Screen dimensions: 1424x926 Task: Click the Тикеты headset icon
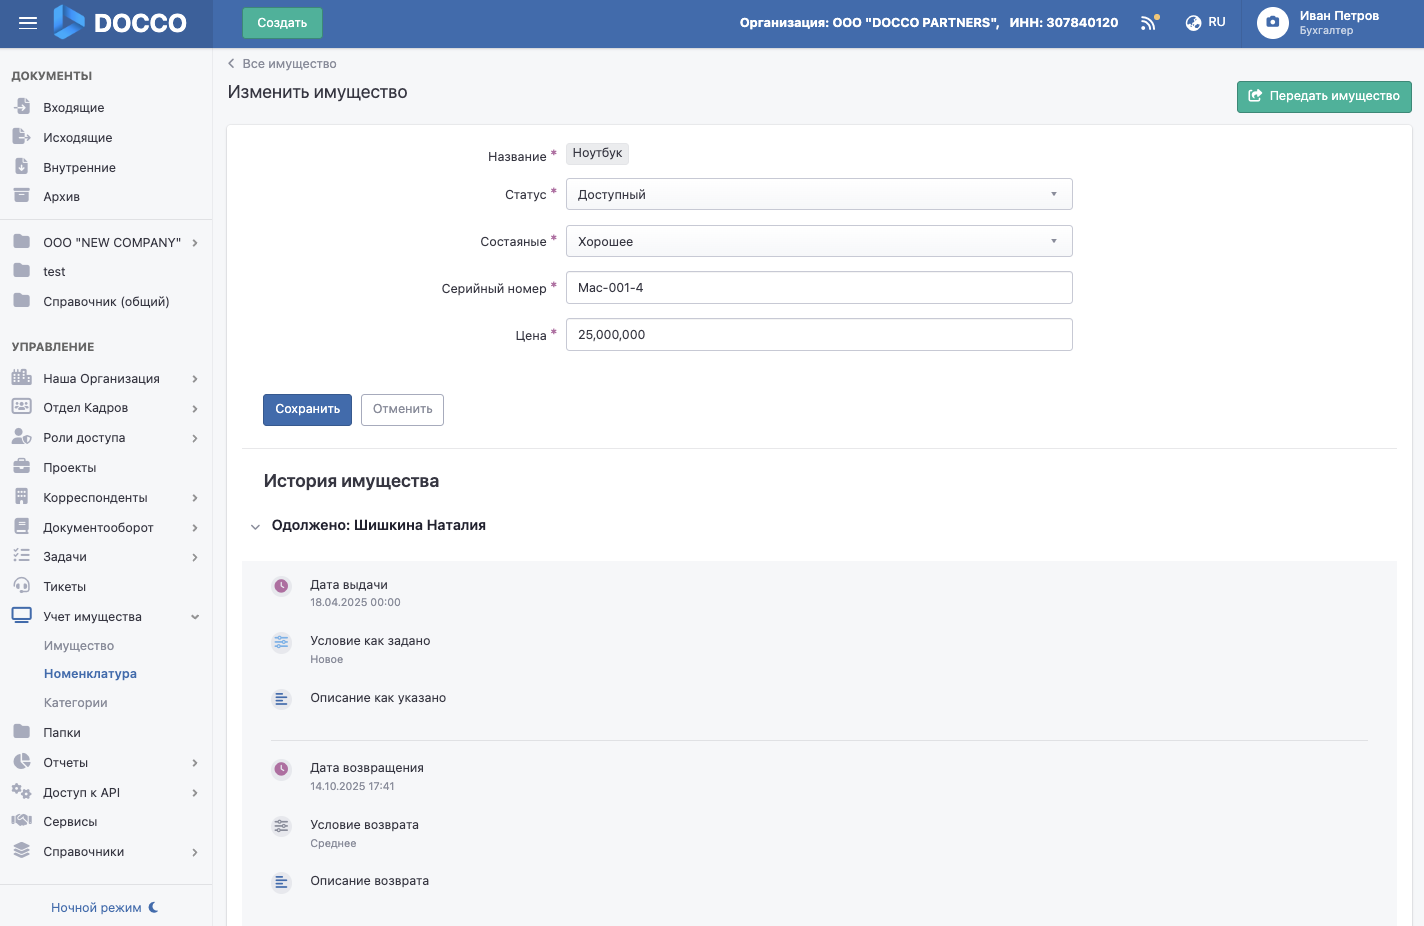(x=22, y=586)
